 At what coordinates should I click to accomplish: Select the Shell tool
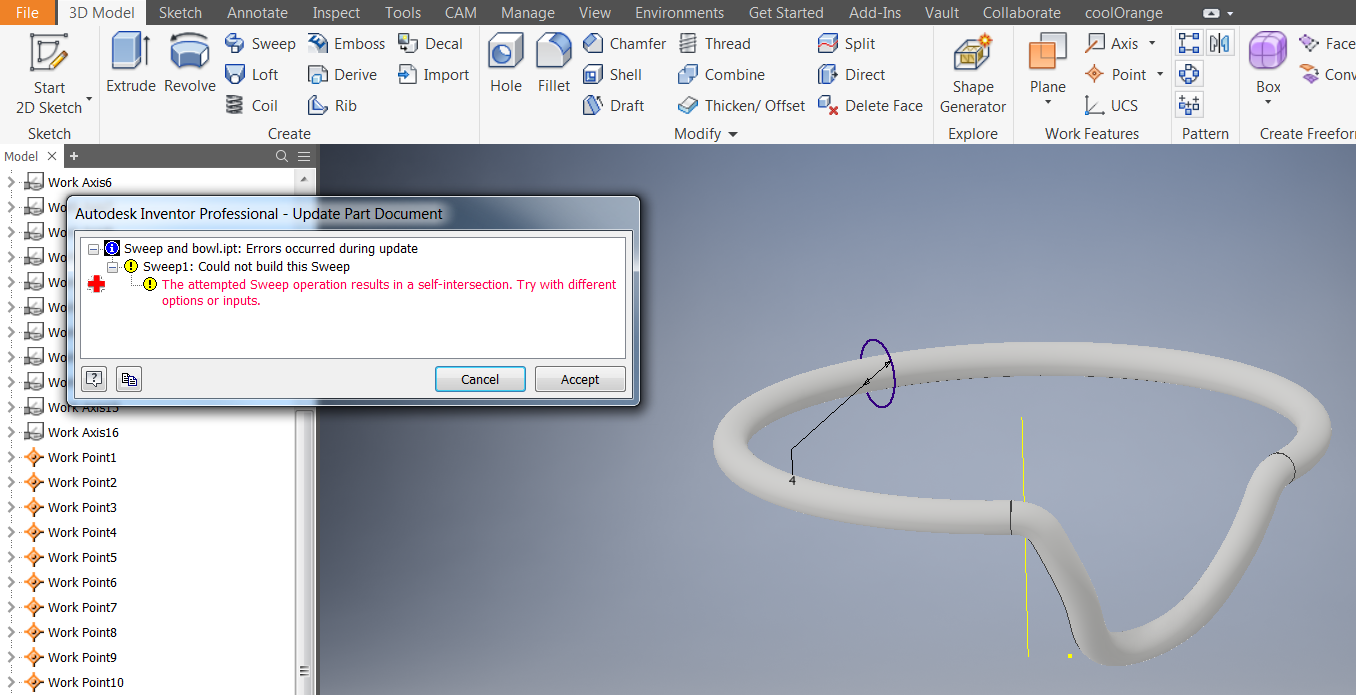614,74
